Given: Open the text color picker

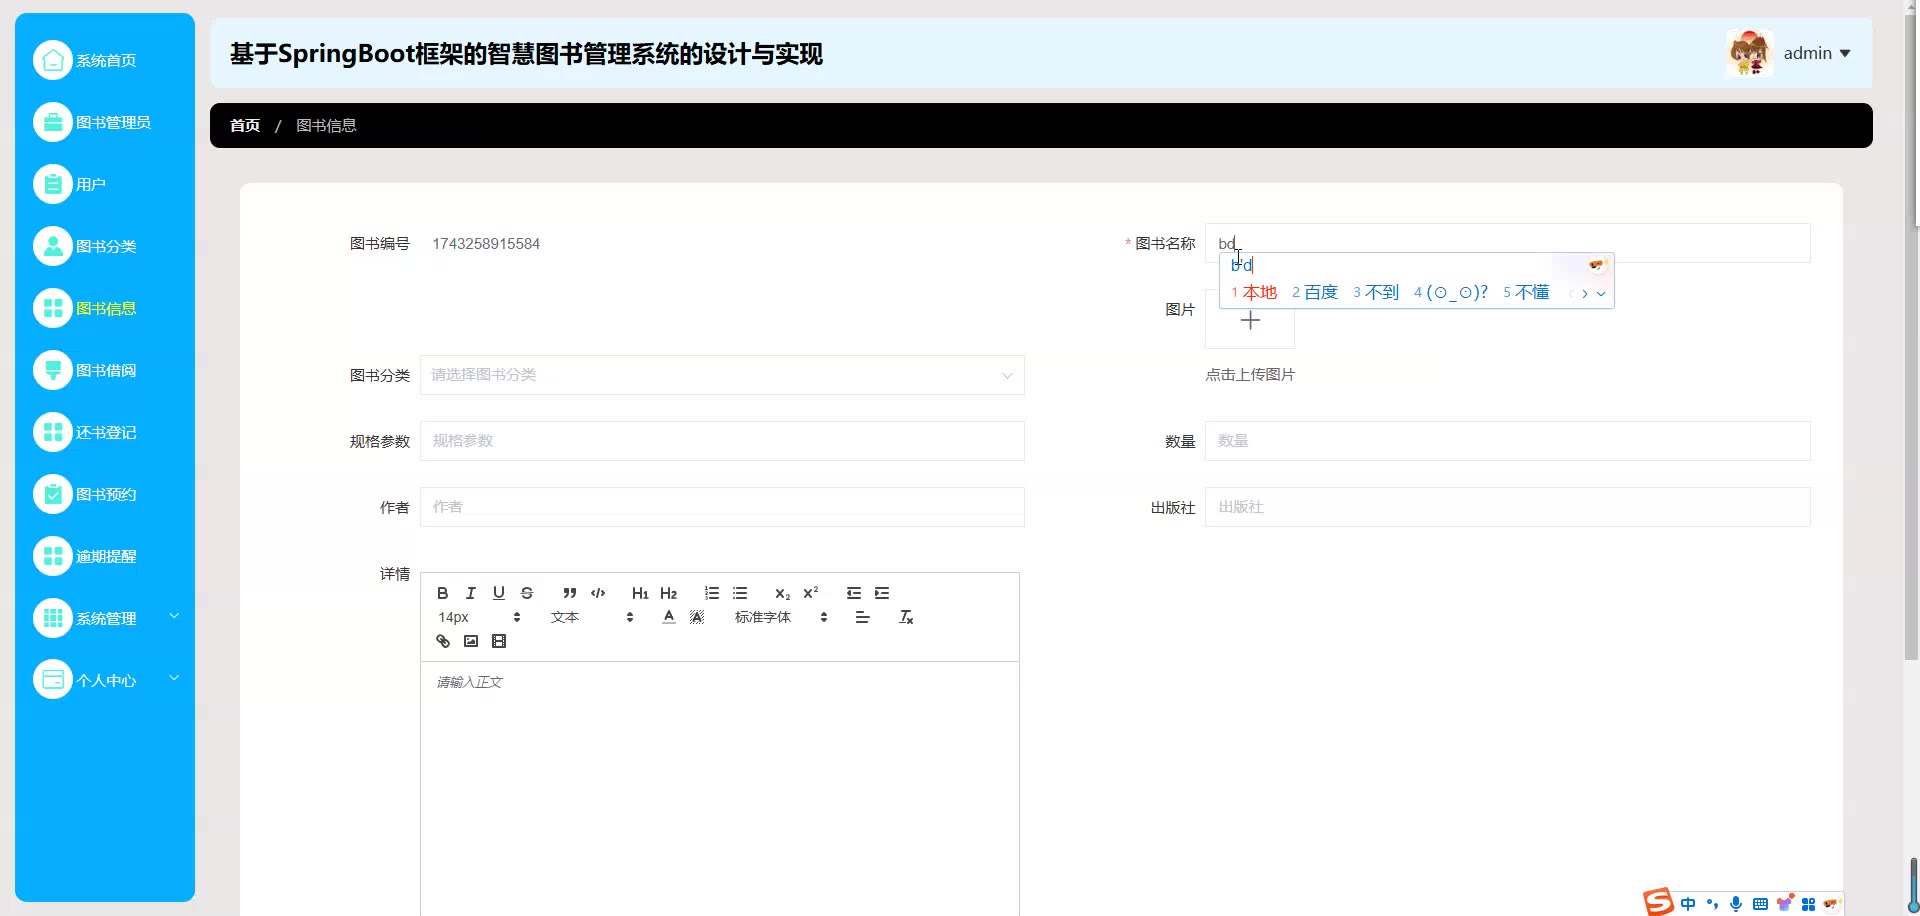Looking at the screenshot, I should click(669, 617).
